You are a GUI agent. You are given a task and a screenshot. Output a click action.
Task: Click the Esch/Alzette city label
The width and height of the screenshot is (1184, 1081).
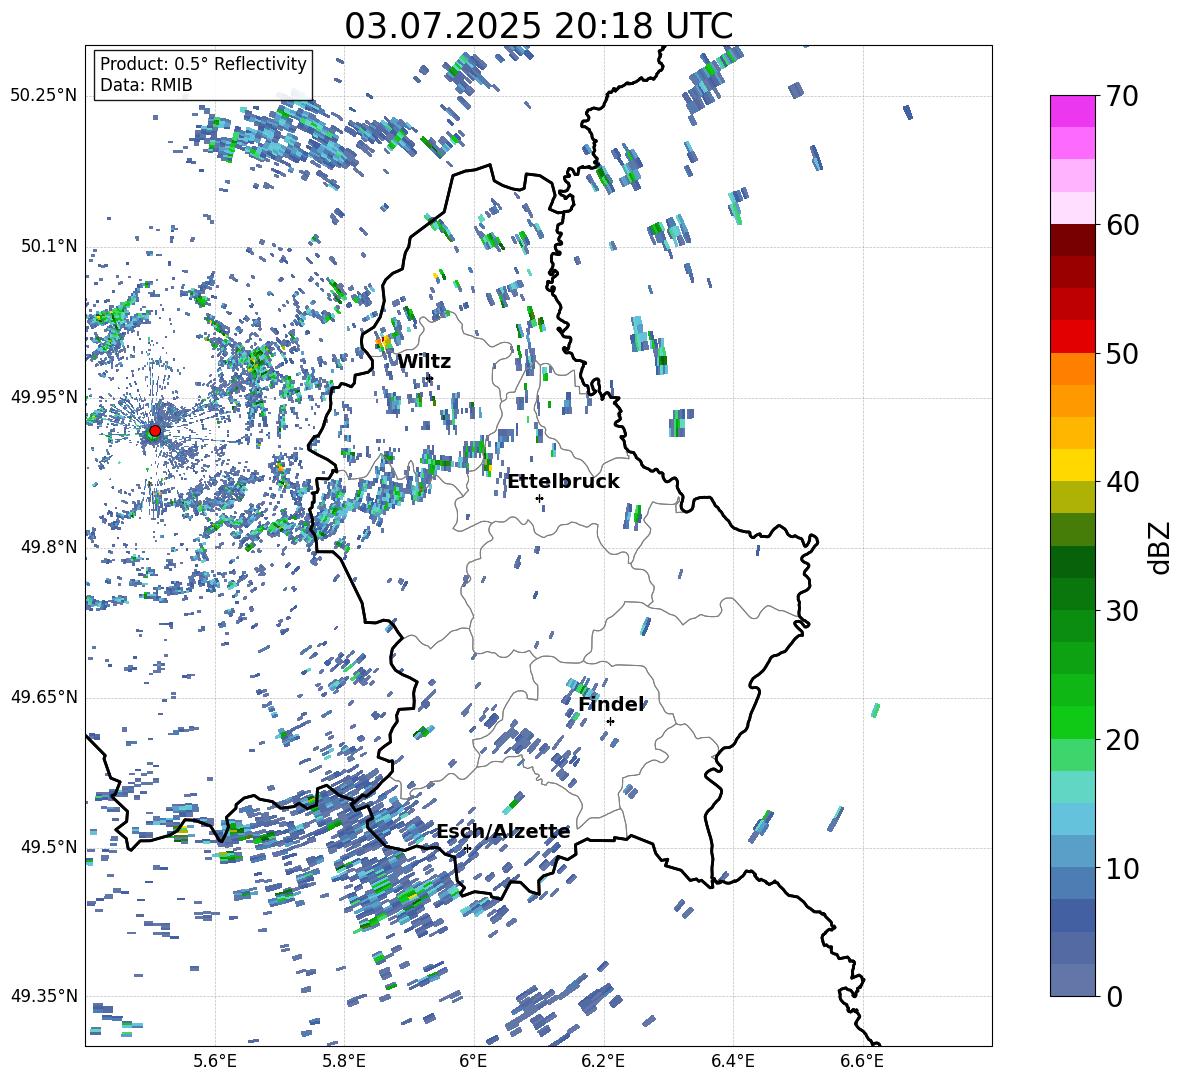coord(503,831)
